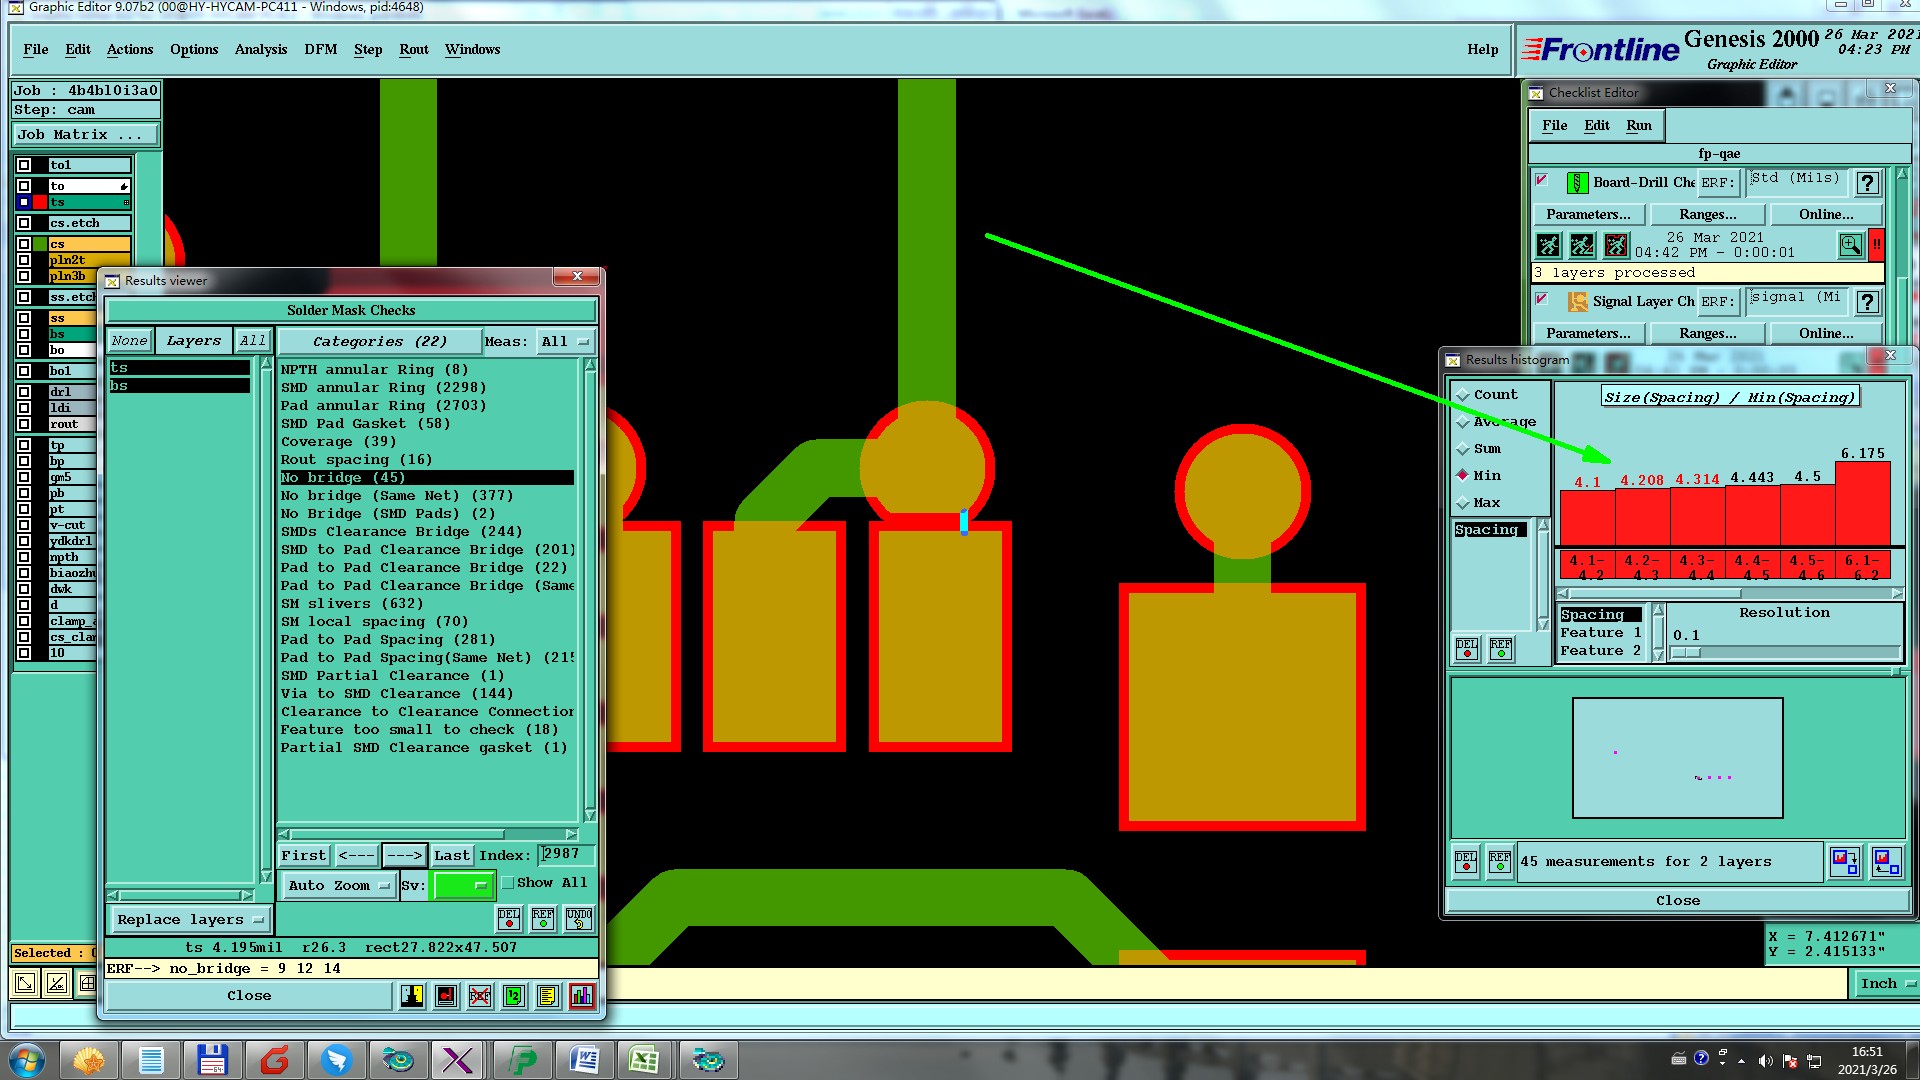Open the Auto Zoom dropdown
This screenshot has width=1920, height=1080.
point(338,886)
